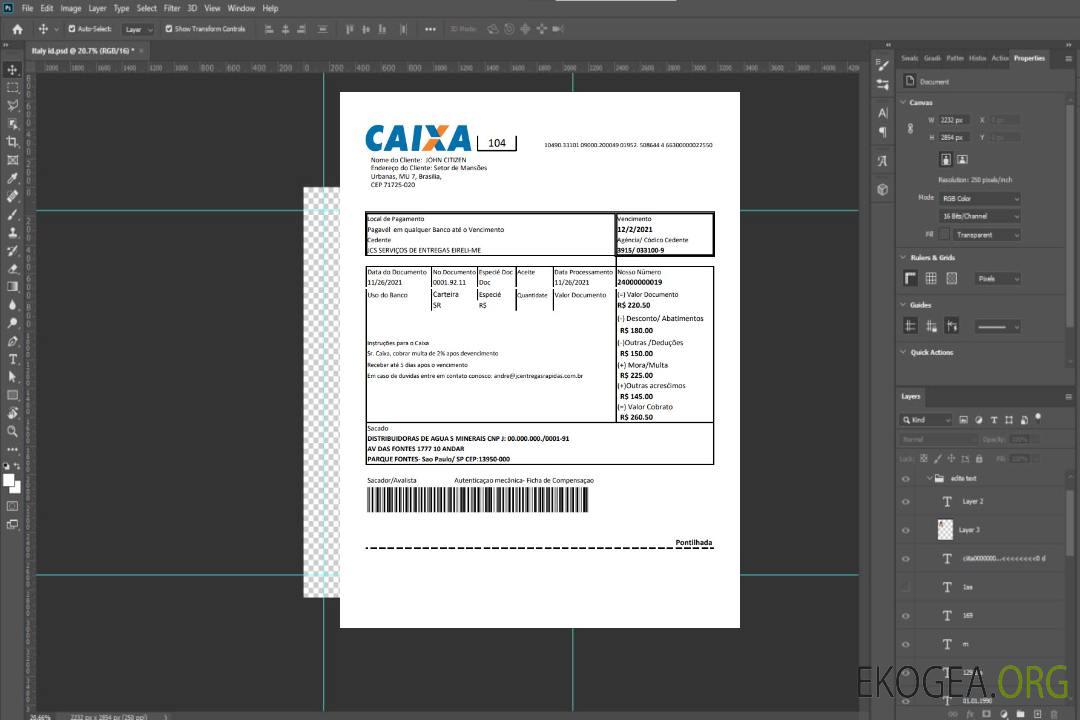Hide the '169' text layer
This screenshot has height=720, width=1080.
(906, 616)
